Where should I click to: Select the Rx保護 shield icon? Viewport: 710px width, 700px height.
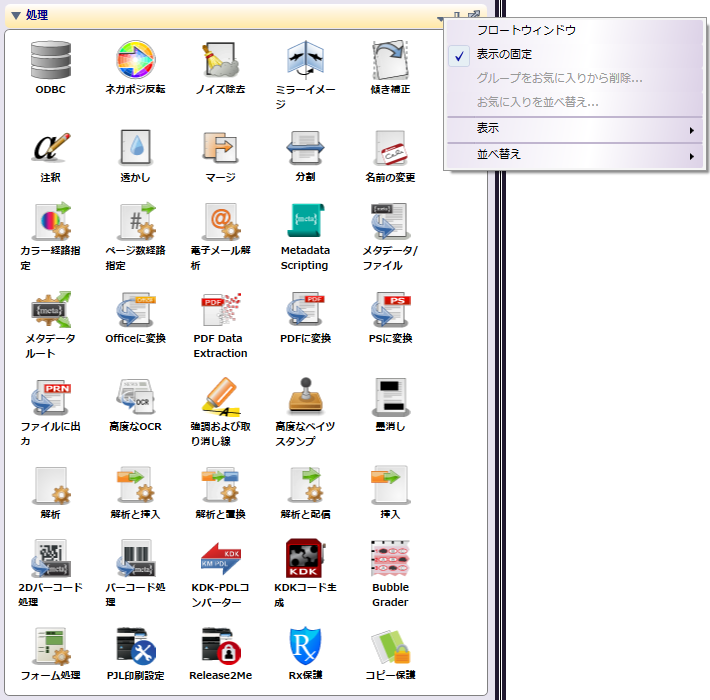tap(305, 647)
